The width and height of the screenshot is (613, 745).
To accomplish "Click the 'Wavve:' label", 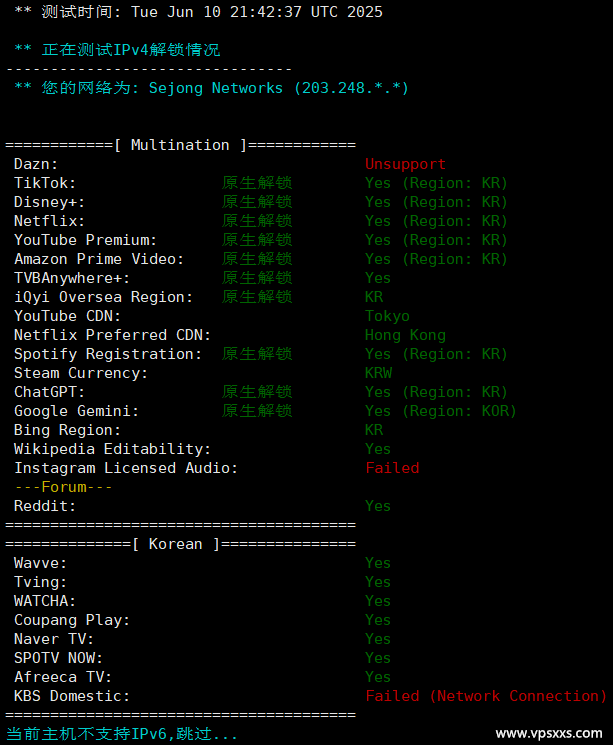I will click(x=40, y=563).
